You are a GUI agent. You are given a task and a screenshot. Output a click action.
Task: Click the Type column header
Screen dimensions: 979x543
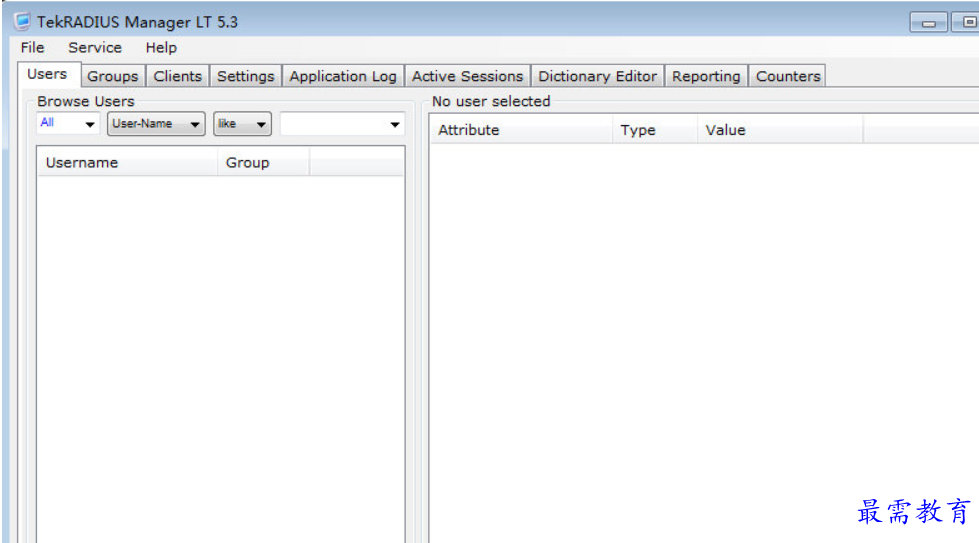[x=654, y=130]
